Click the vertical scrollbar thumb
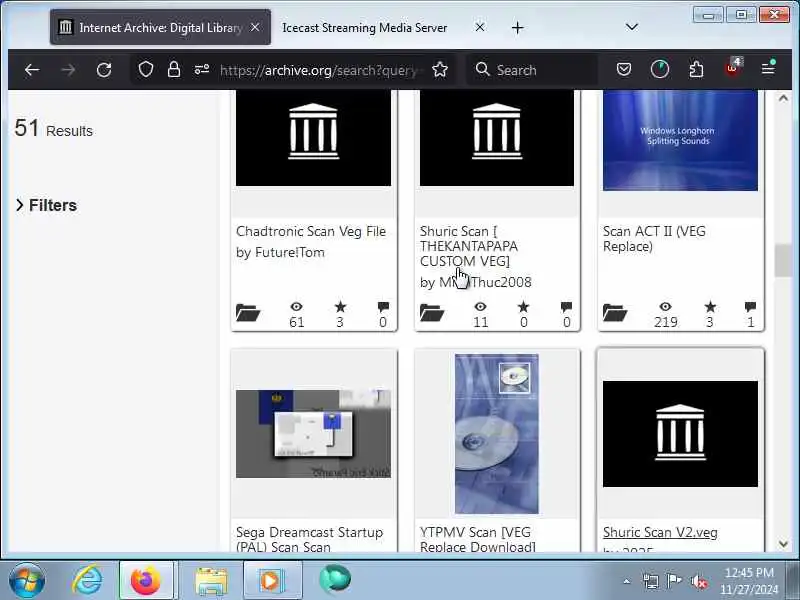Image resolution: width=800 pixels, height=600 pixels. [x=783, y=261]
